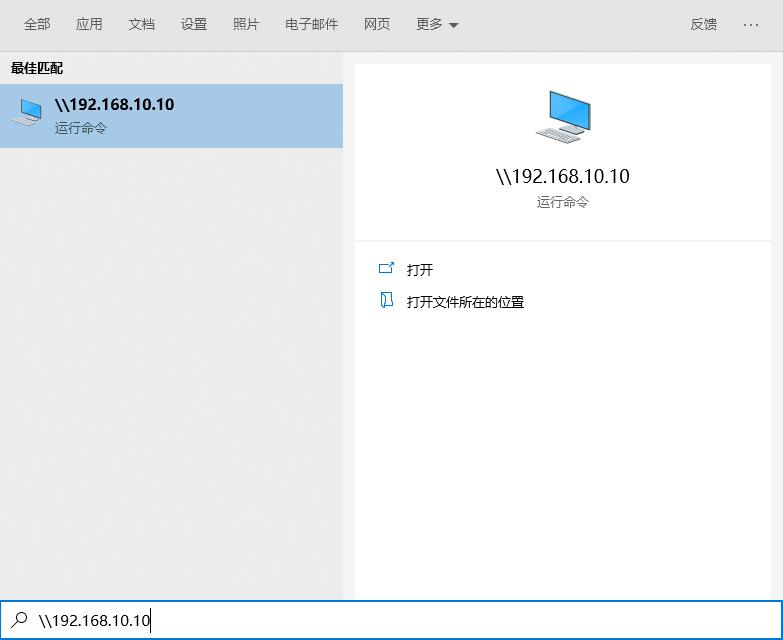Image resolution: width=783 pixels, height=640 pixels.
Task: Click the file location icon
Action: click(387, 301)
